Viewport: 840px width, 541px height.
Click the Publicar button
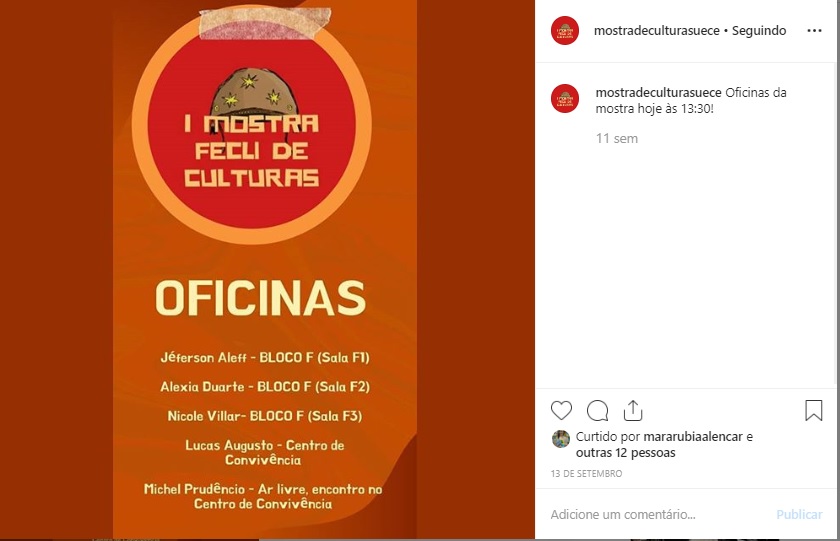(x=799, y=514)
